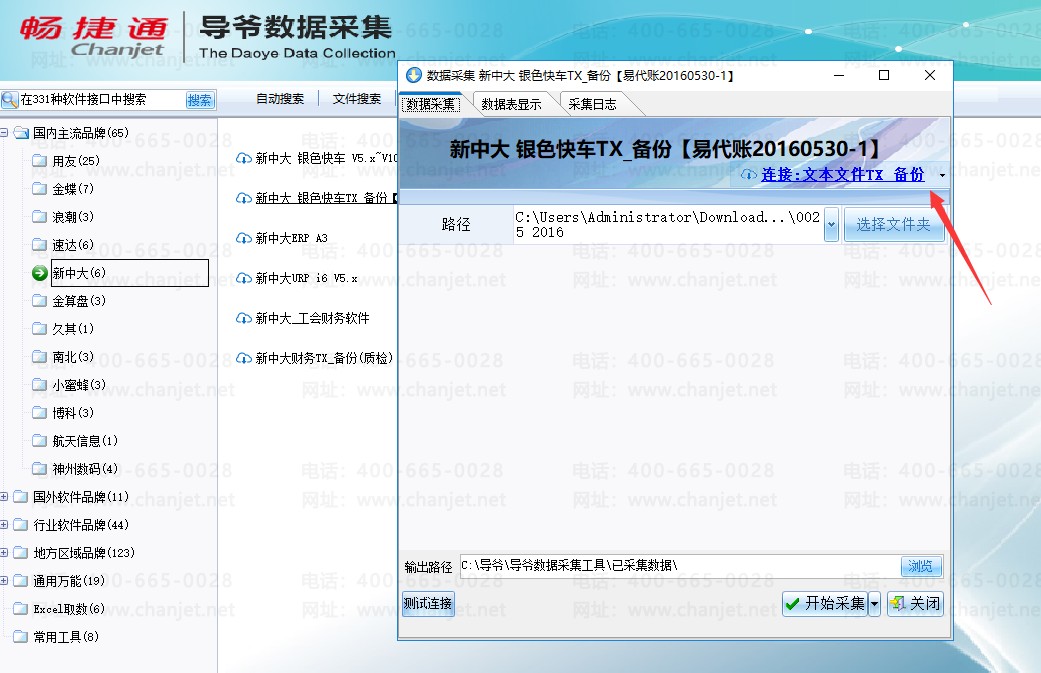
Task: Open the dropdown arrow beside 开始采集
Action: 874,603
